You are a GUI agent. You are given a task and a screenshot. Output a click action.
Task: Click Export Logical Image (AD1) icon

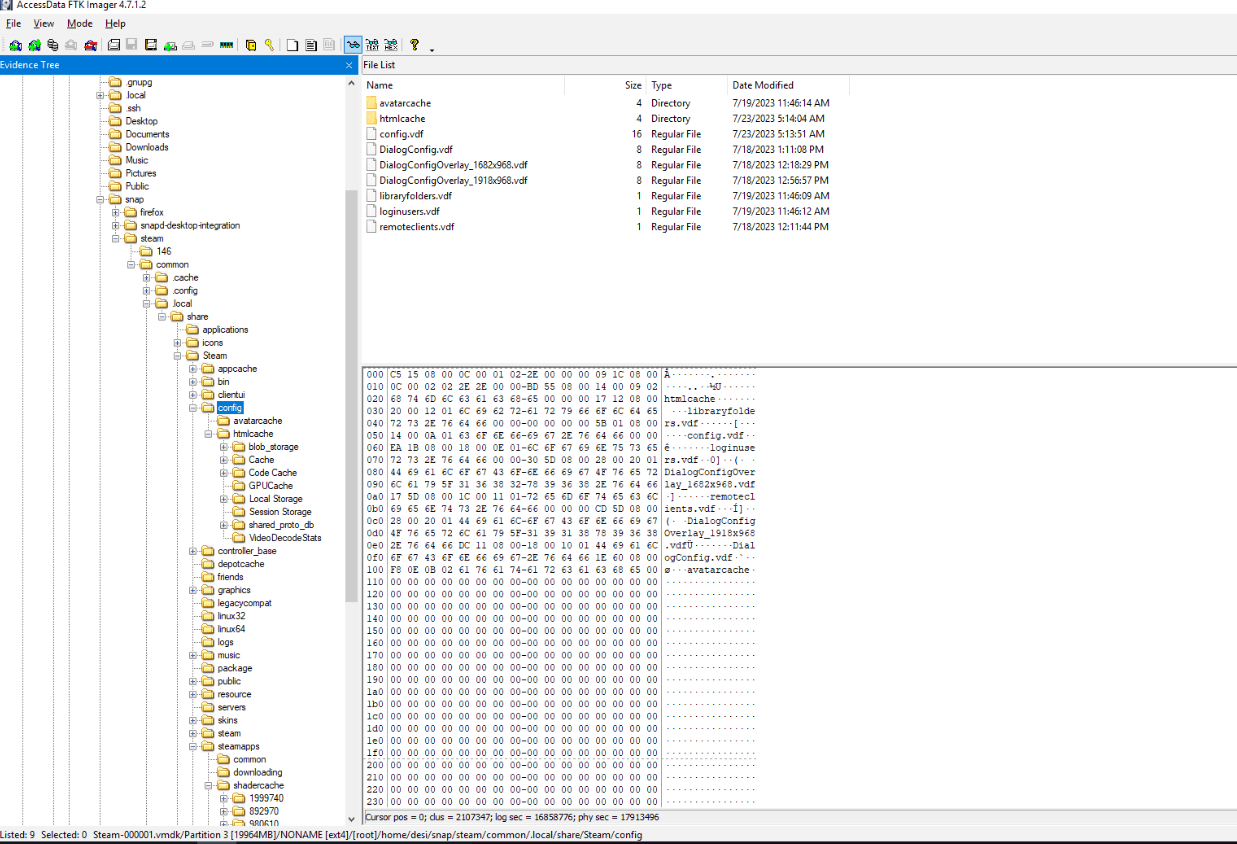pyautogui.click(x=151, y=45)
